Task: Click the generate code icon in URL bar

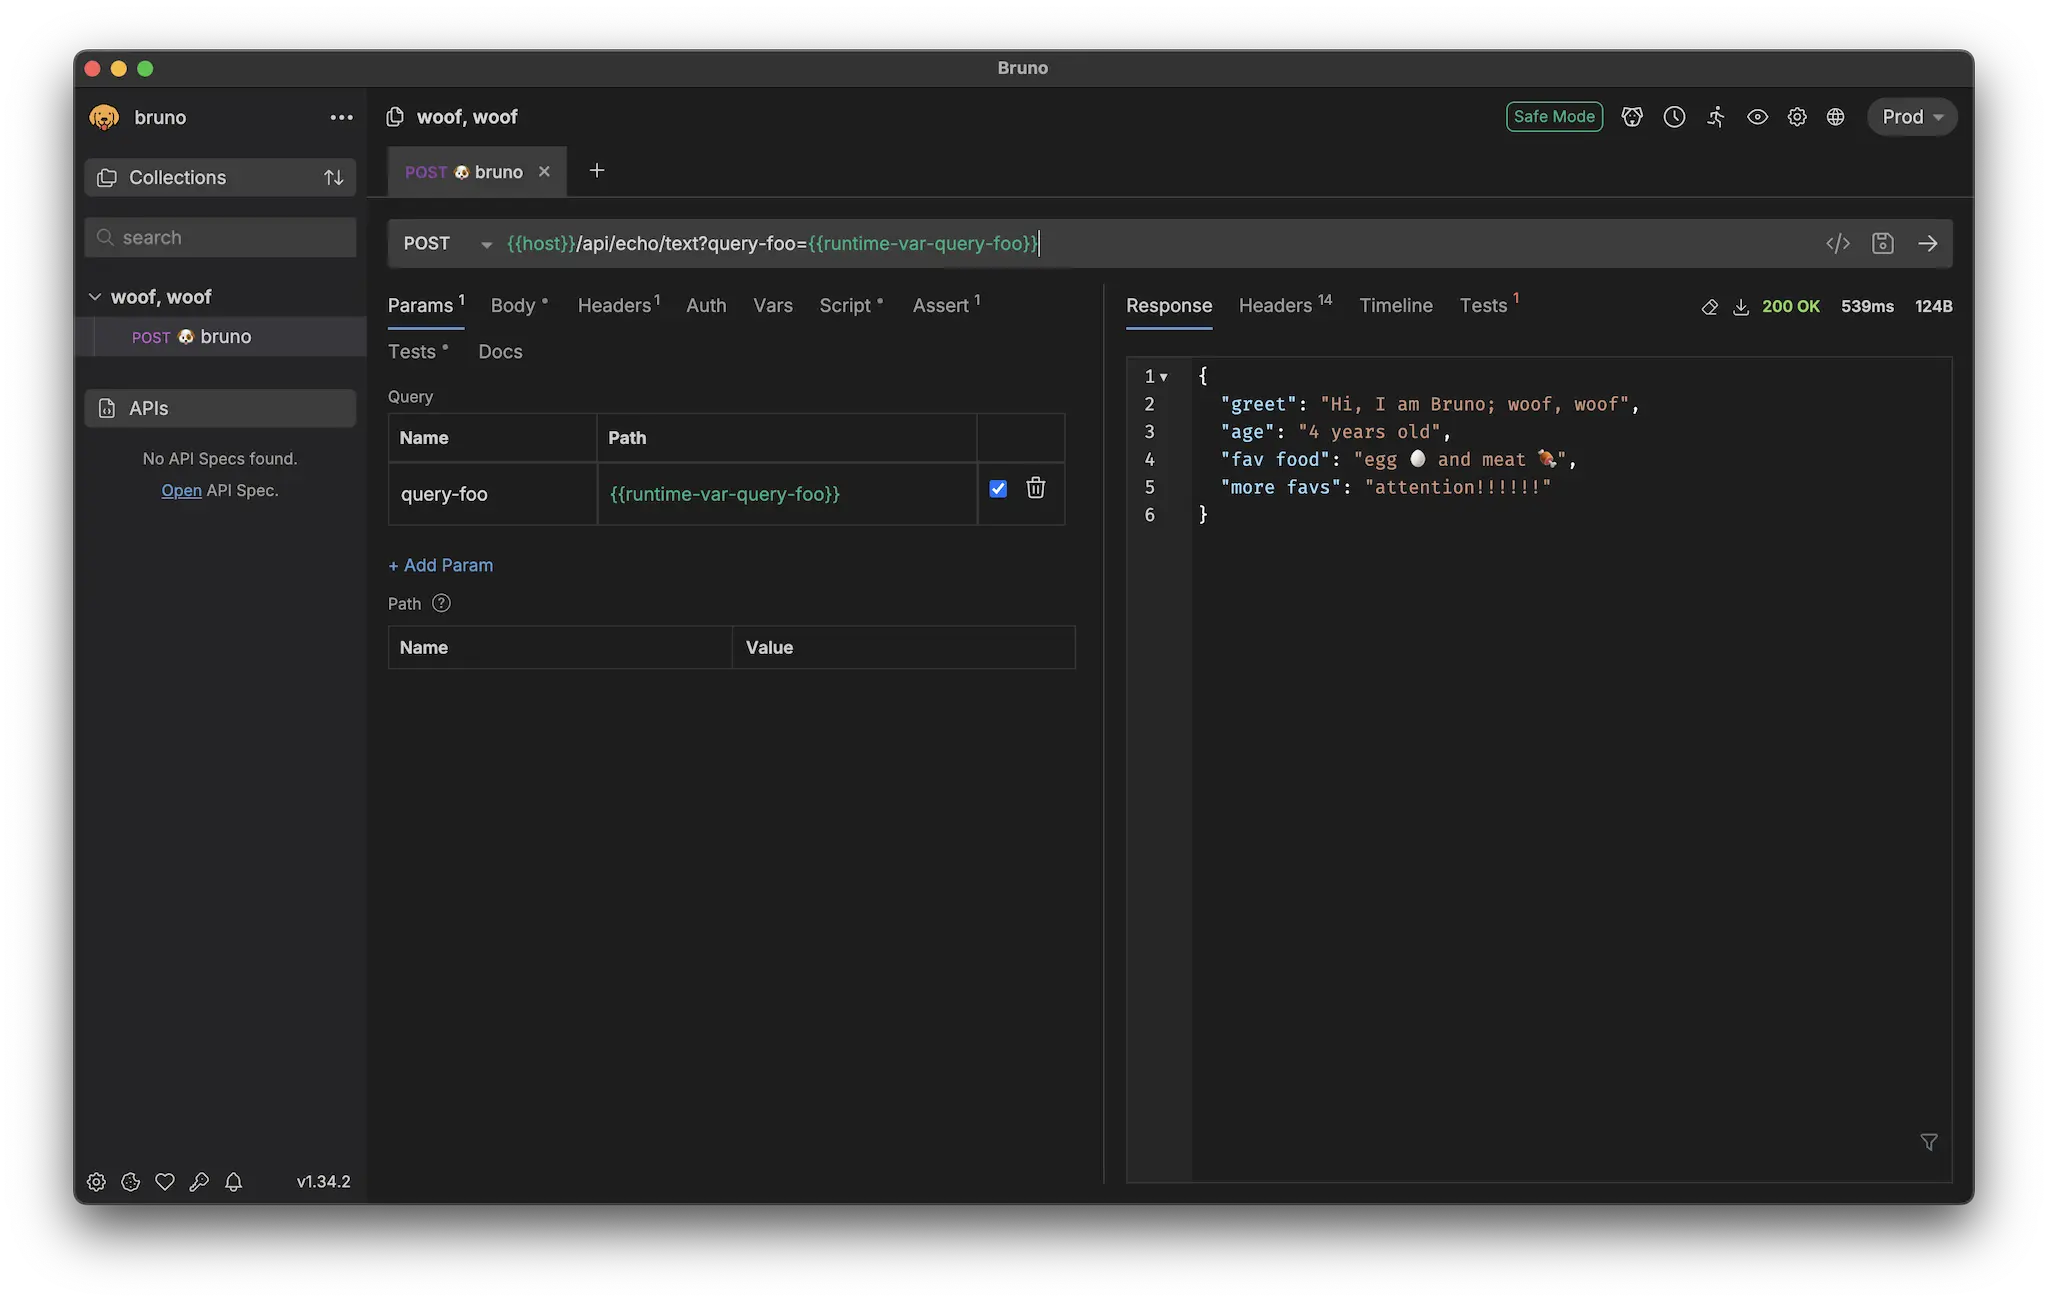Action: [1837, 243]
